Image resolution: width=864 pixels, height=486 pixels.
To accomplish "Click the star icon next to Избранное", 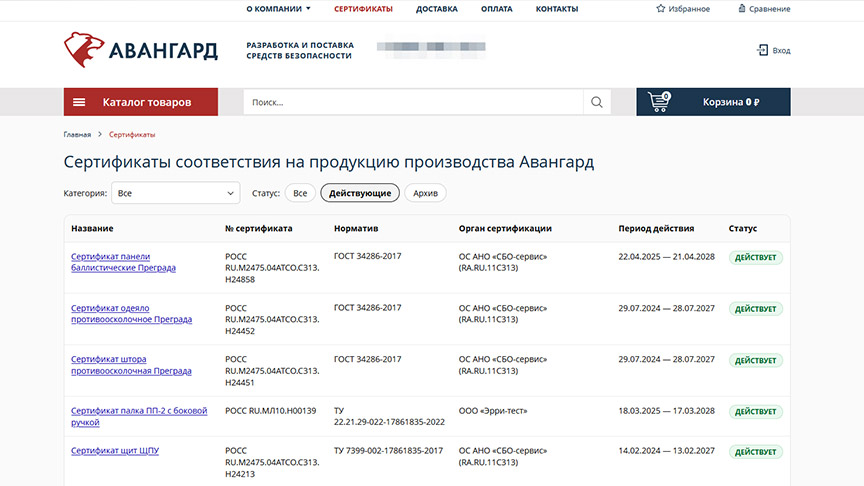I will [661, 8].
